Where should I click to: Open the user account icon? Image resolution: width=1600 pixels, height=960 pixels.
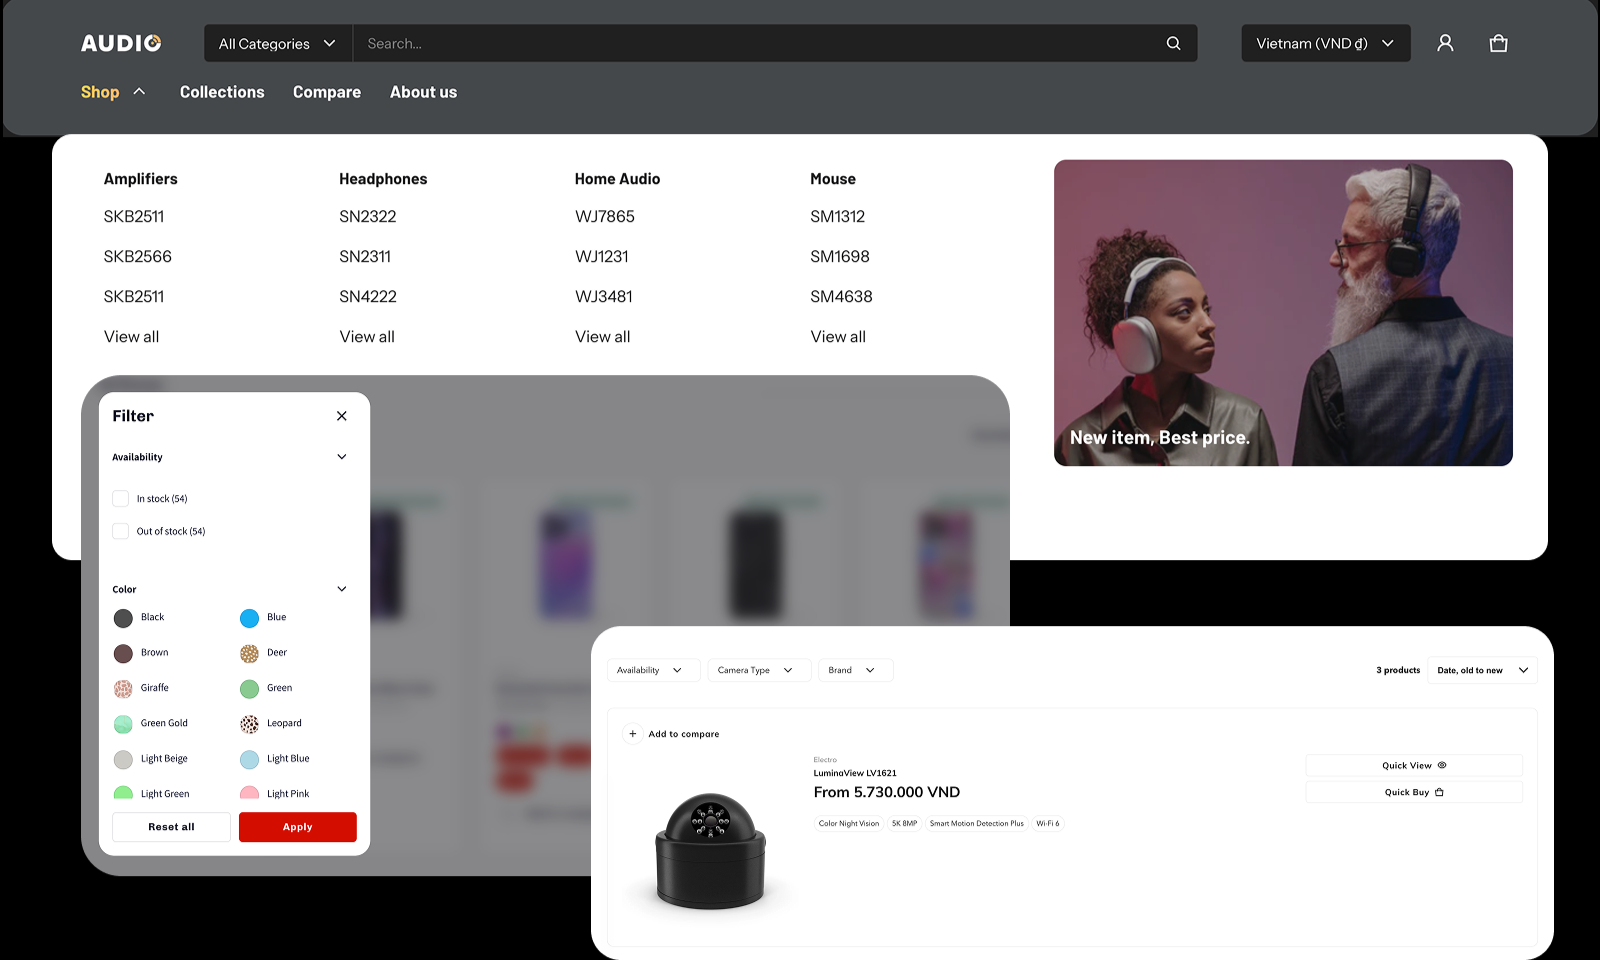click(1445, 43)
